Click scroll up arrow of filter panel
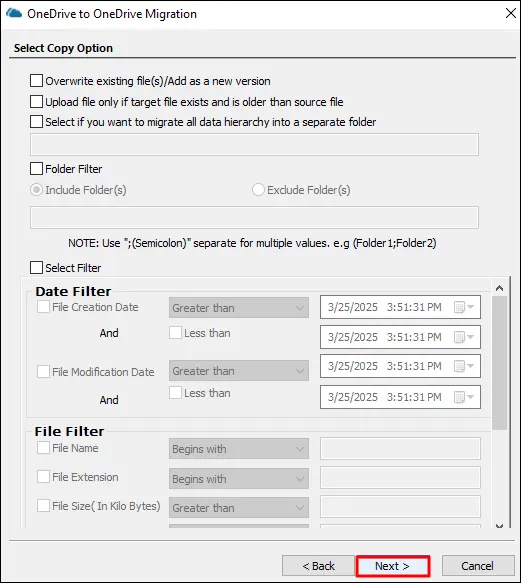Image resolution: width=521 pixels, height=583 pixels. (x=499, y=288)
